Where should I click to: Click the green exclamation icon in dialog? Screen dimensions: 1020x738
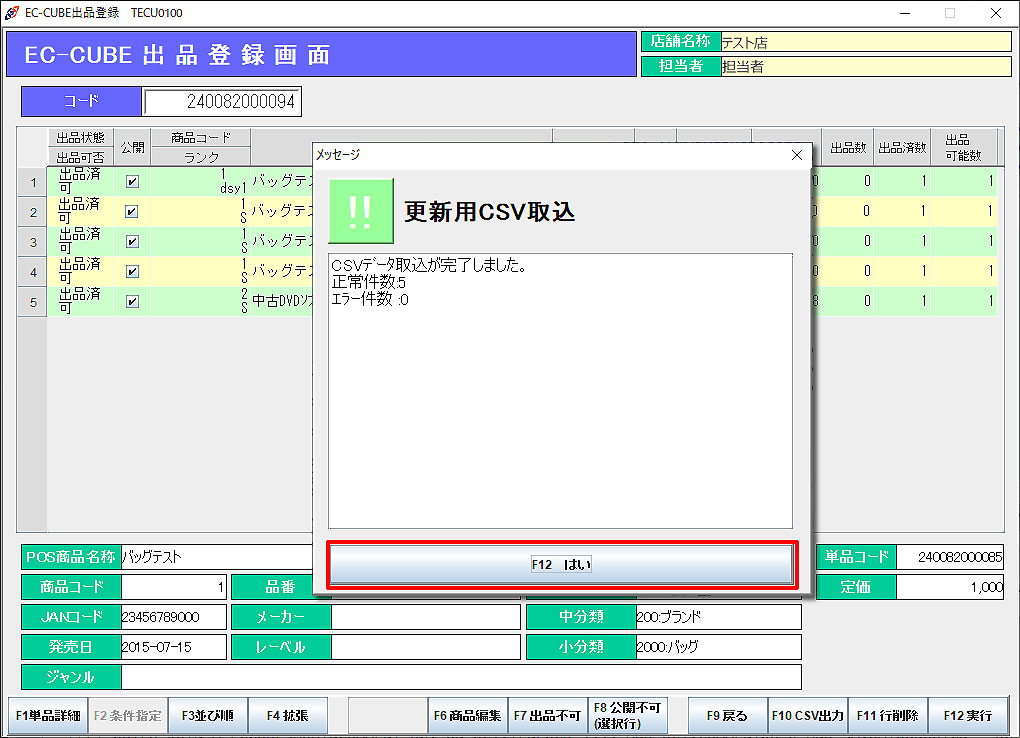click(361, 211)
